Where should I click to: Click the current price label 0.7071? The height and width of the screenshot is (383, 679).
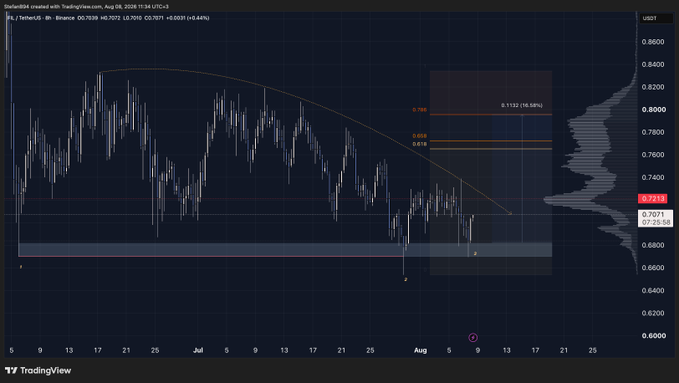653,214
